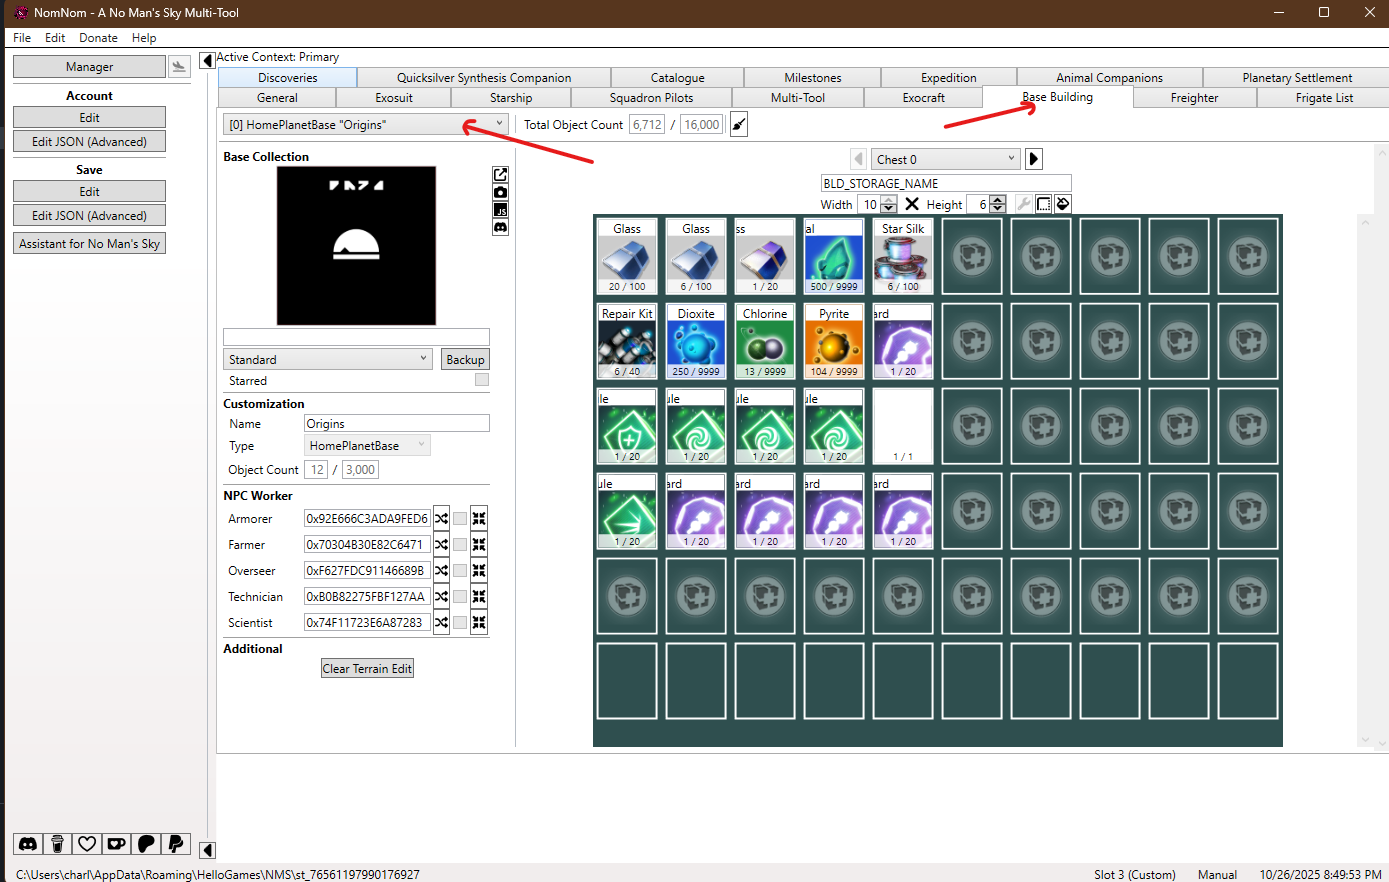Toggle the Starred checkbox
This screenshot has height=882, width=1389.
(482, 380)
